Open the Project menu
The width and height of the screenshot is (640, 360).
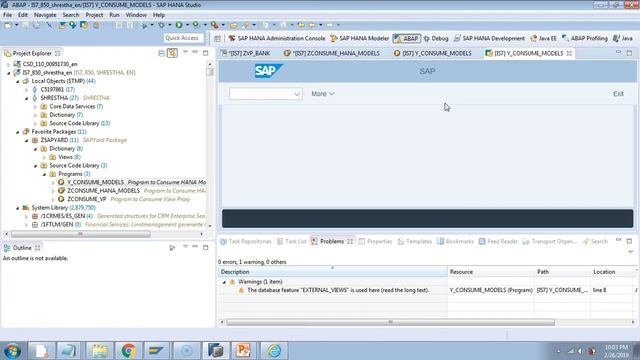(x=94, y=15)
